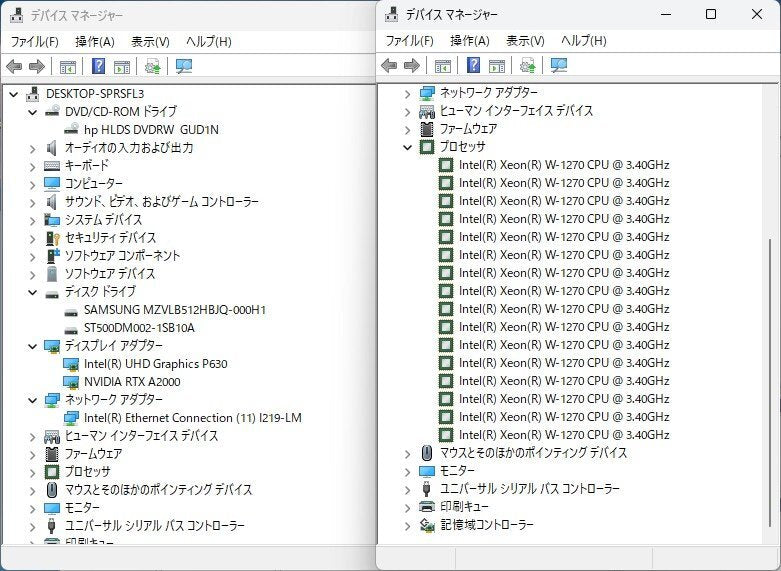781x571 pixels.
Task: Open 表示(V) menu in left window
Action: tap(150, 41)
